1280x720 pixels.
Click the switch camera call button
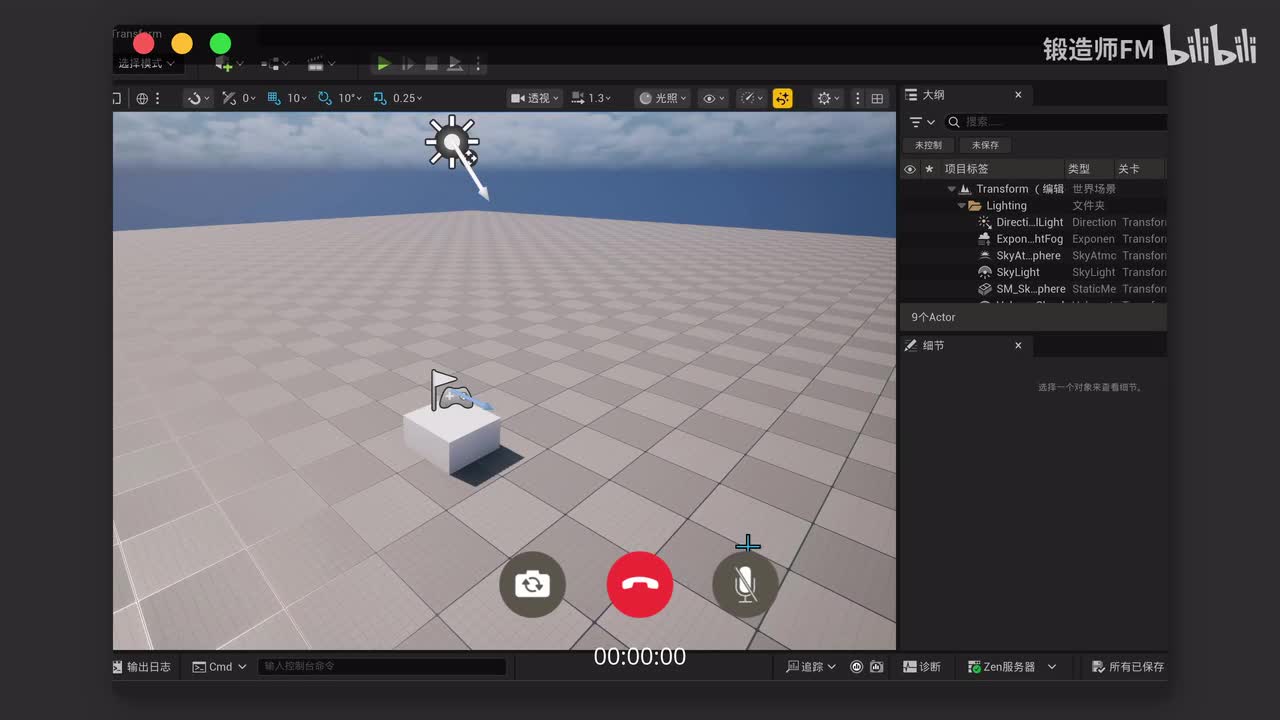pos(532,584)
